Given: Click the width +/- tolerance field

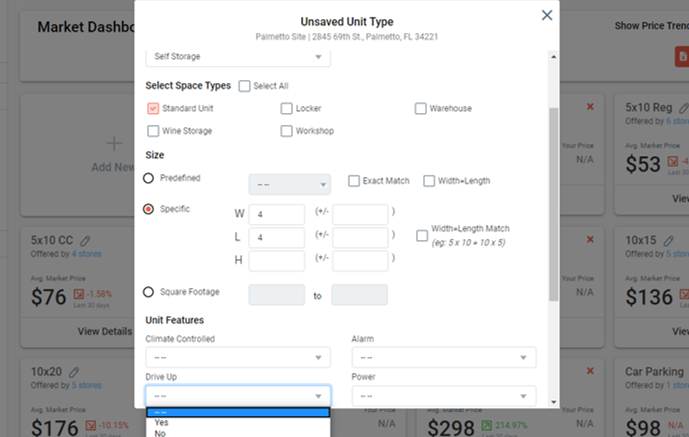Looking at the screenshot, I should (360, 214).
